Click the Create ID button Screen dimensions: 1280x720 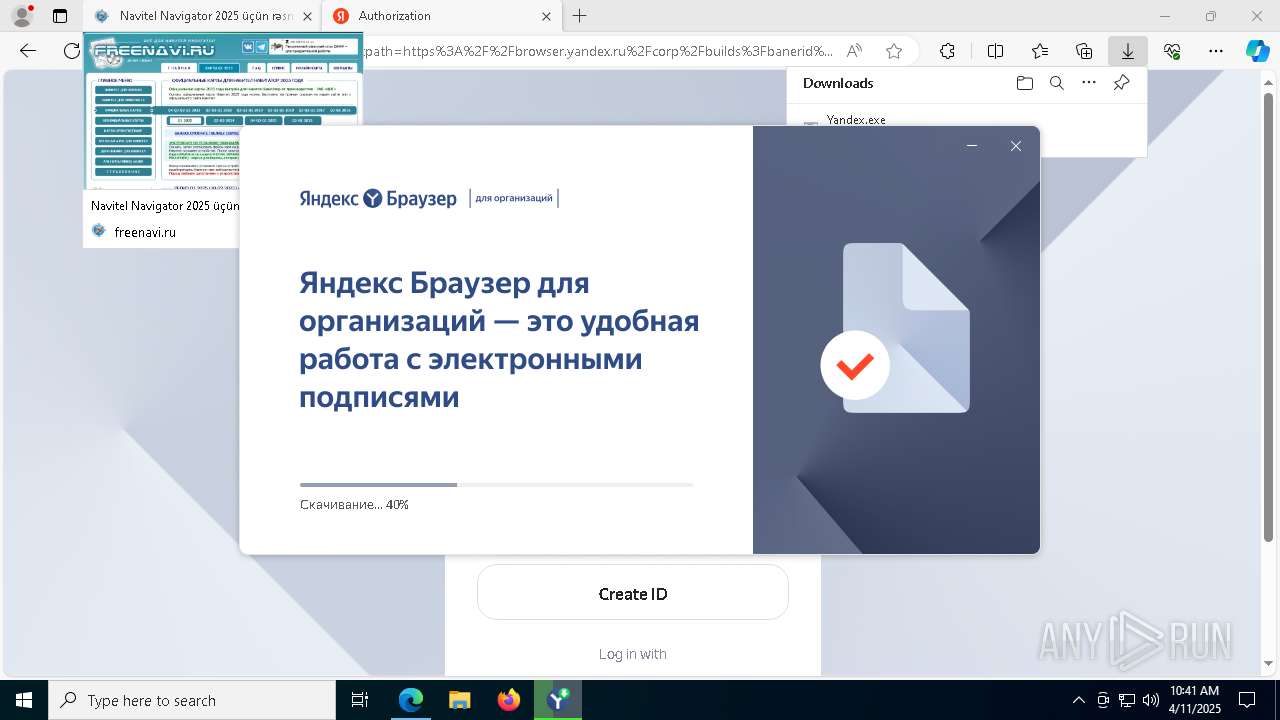tap(633, 593)
